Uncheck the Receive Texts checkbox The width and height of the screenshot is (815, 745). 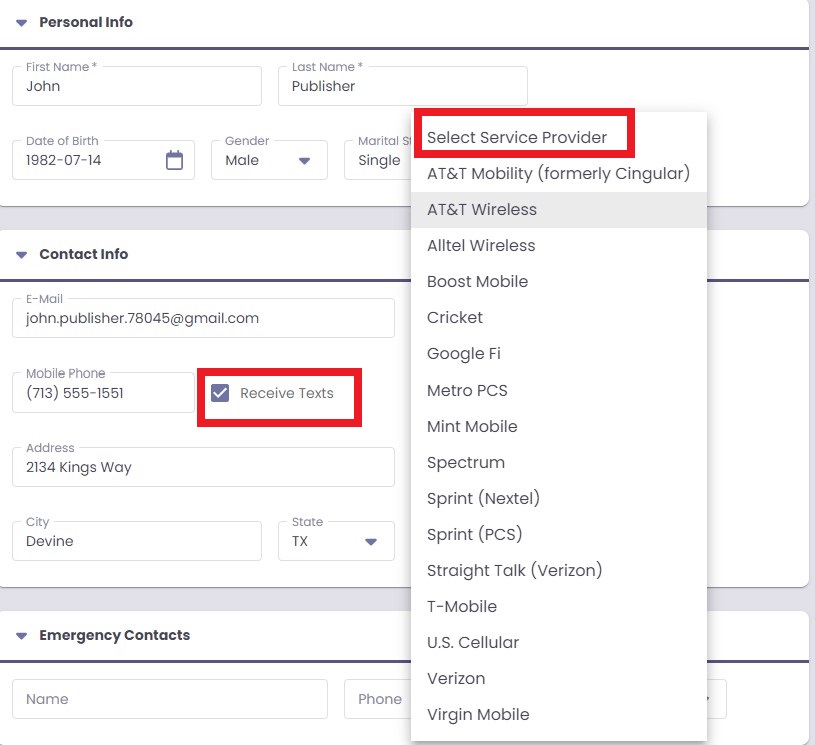220,393
